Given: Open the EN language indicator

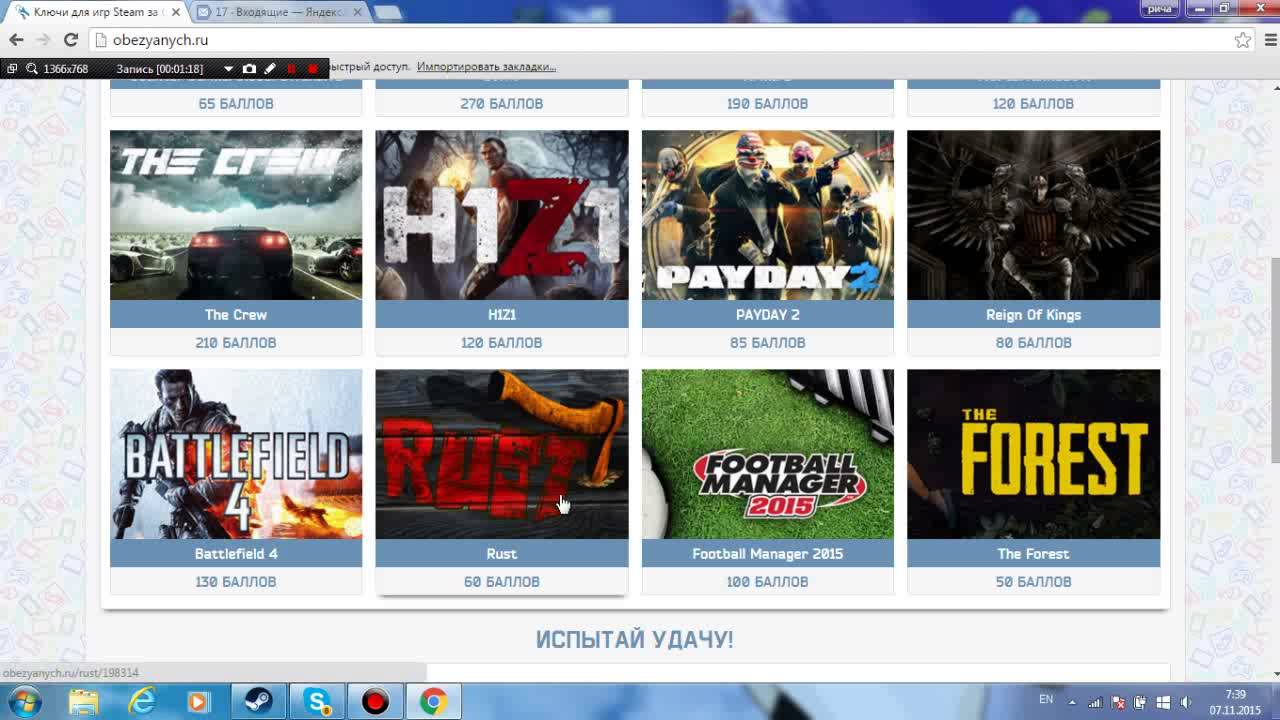Looking at the screenshot, I should point(1046,700).
